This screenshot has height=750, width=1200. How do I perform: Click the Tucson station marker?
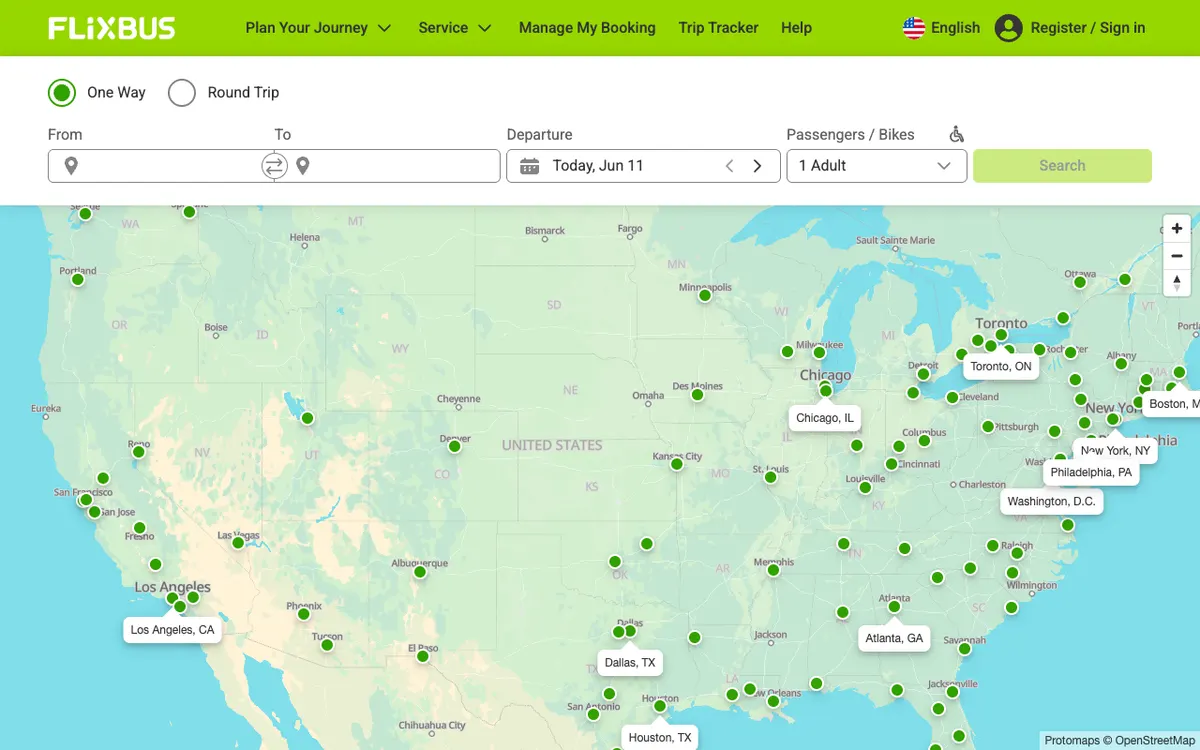pos(327,645)
